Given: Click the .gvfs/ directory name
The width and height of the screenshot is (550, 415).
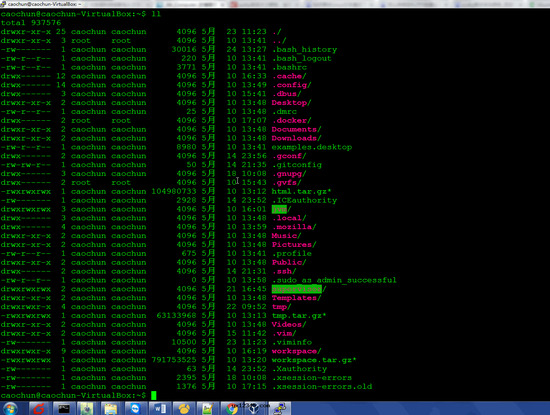Looking at the screenshot, I should [x=287, y=182].
